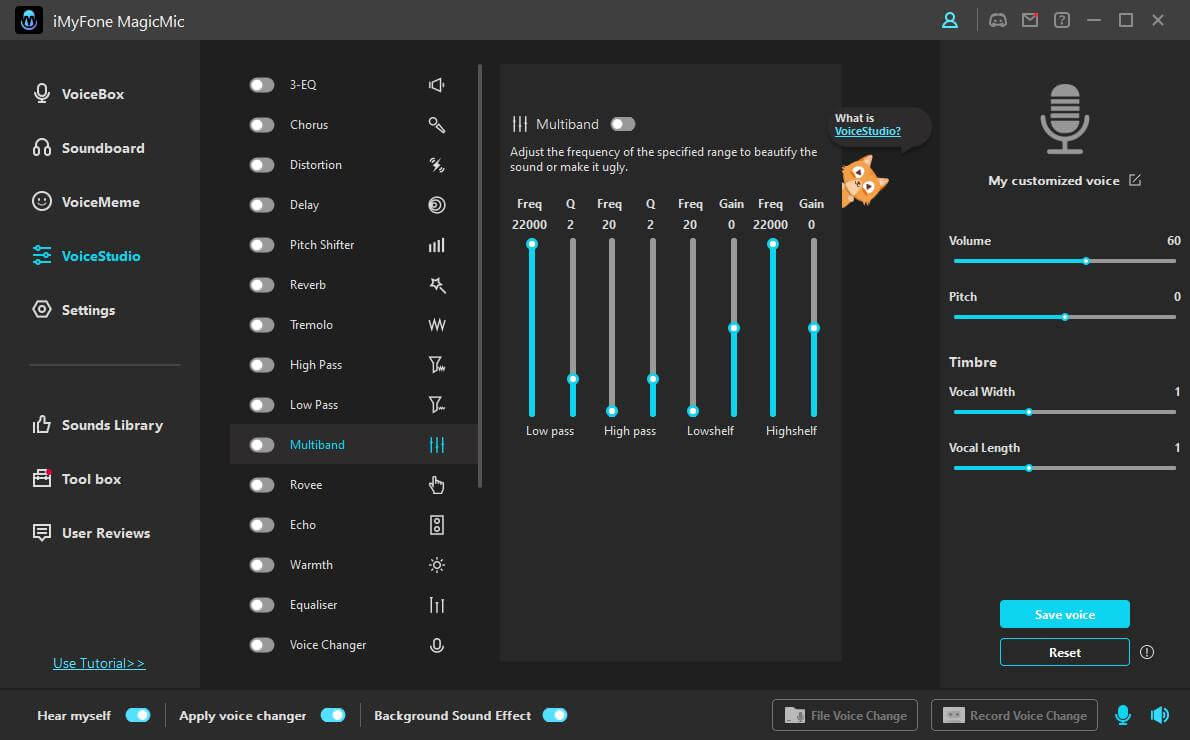Disable the Apply voice changer toggle
This screenshot has height=740, width=1190.
coord(333,715)
